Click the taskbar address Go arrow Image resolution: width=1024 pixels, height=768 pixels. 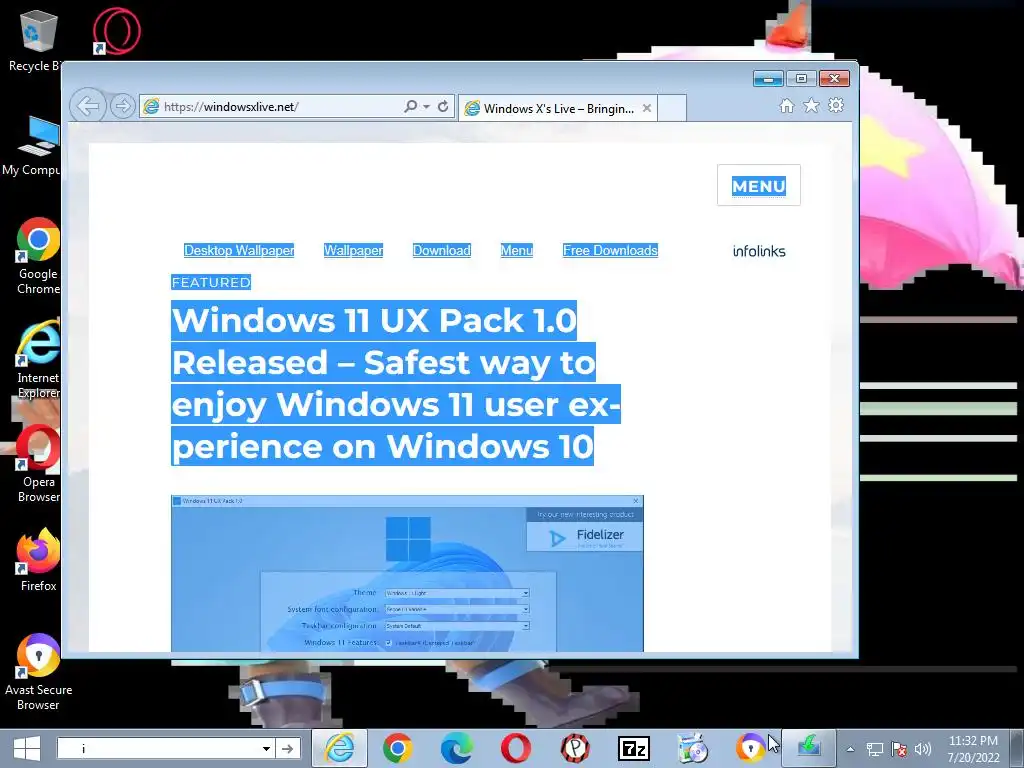pyautogui.click(x=287, y=748)
